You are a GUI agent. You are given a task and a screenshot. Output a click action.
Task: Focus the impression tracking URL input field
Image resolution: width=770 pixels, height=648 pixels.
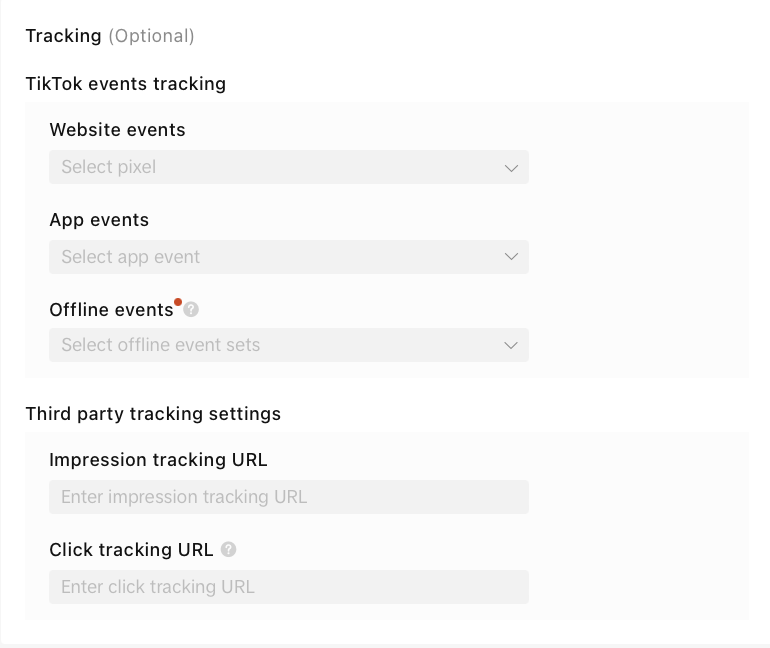[x=288, y=497]
